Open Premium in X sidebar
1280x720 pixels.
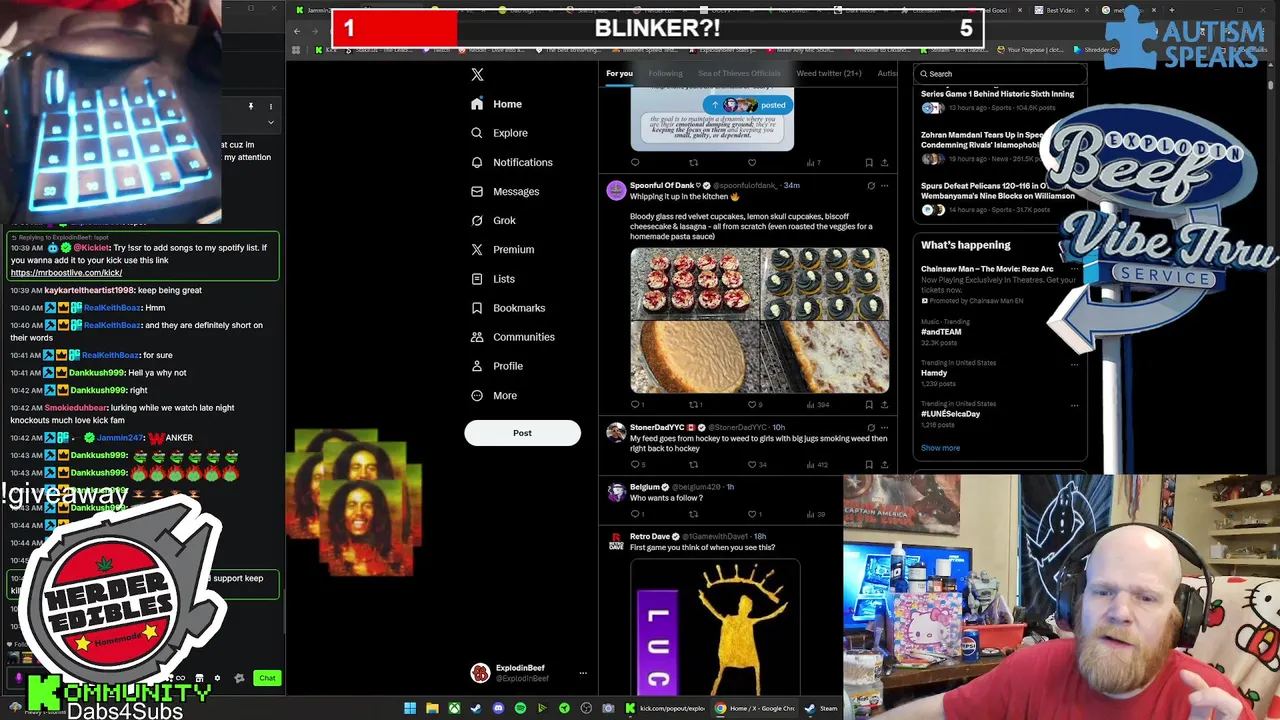click(x=502, y=249)
